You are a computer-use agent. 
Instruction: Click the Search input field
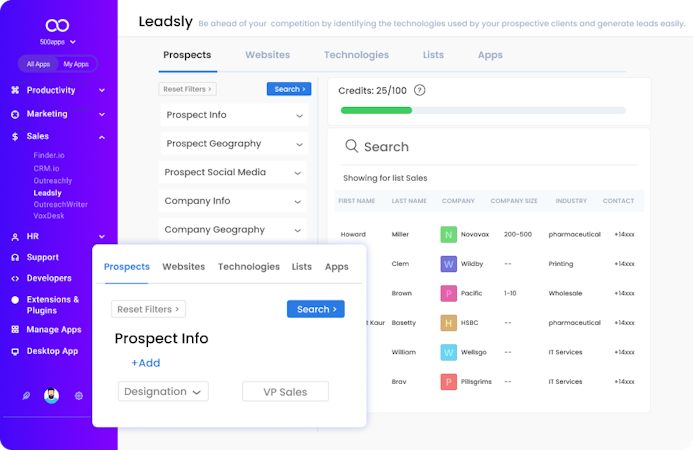(489, 147)
